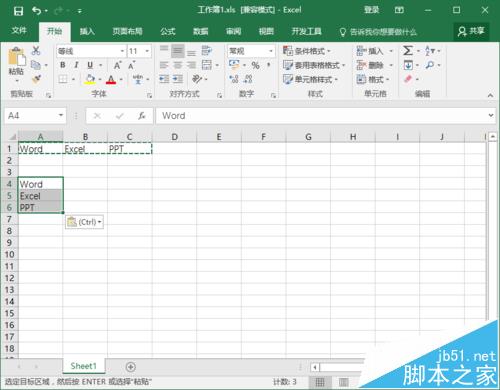The image size is (500, 390).
Task: Align text left
Action: click(164, 65)
